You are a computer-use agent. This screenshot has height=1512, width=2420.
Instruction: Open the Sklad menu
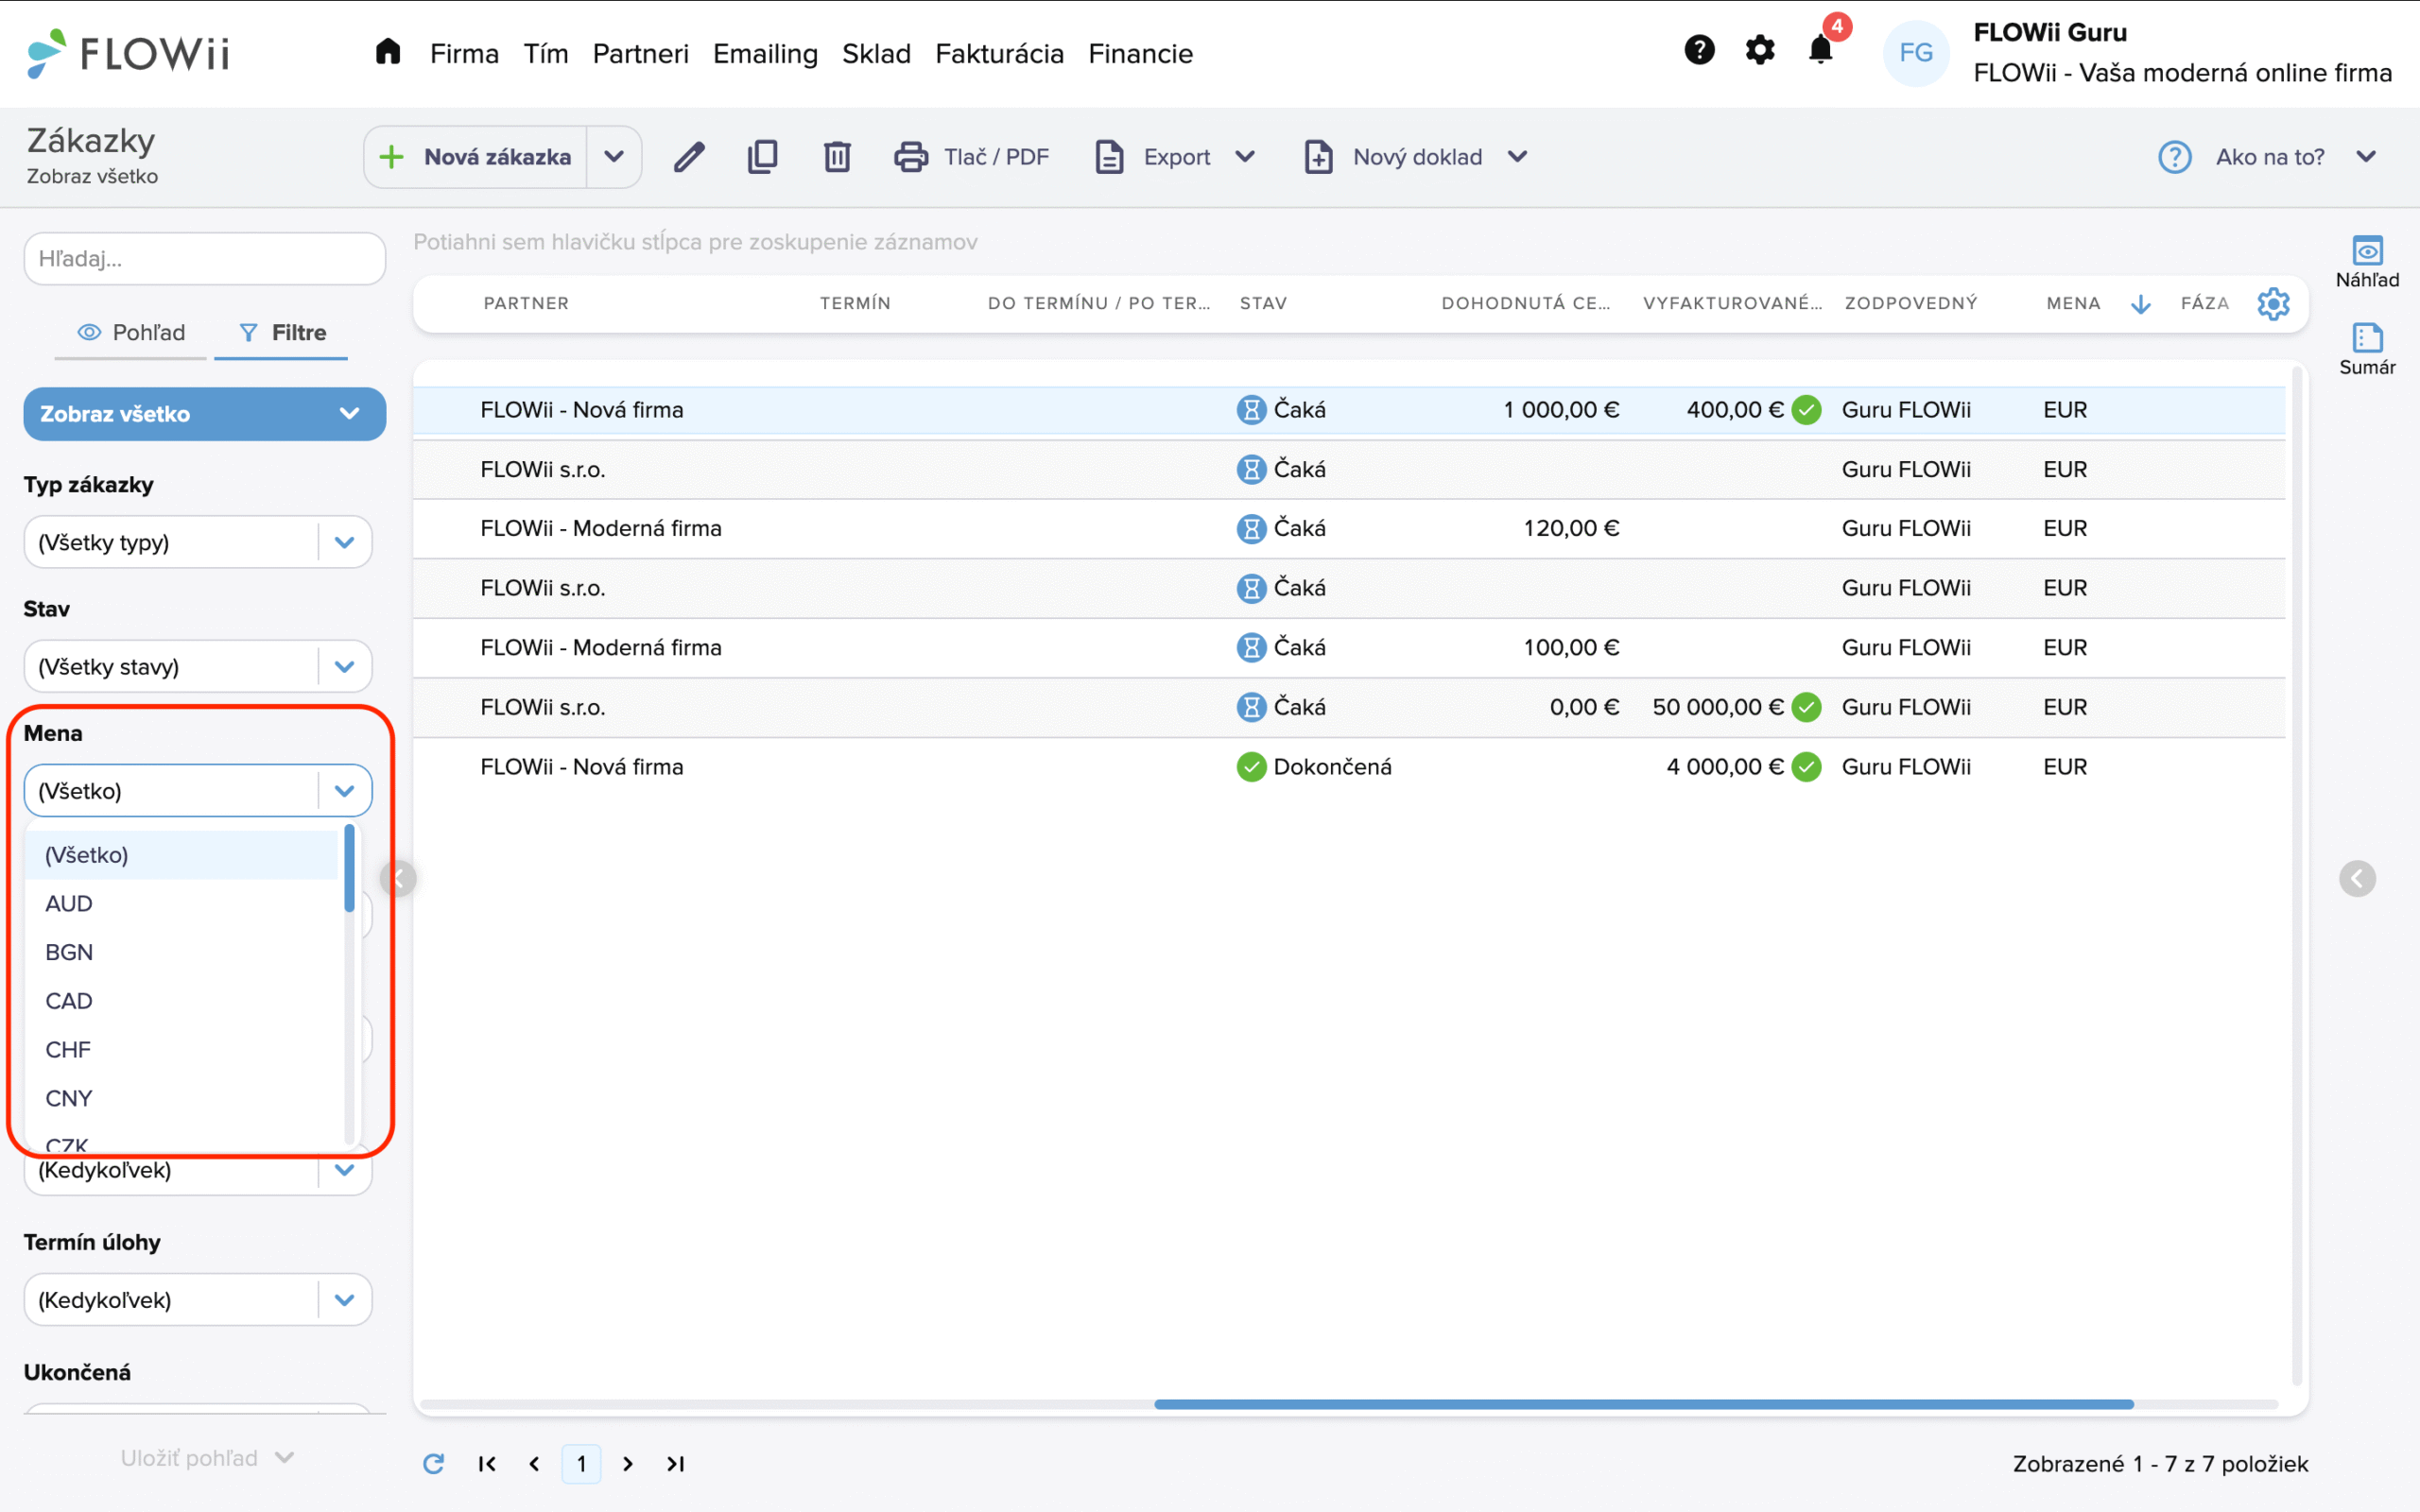pyautogui.click(x=876, y=53)
